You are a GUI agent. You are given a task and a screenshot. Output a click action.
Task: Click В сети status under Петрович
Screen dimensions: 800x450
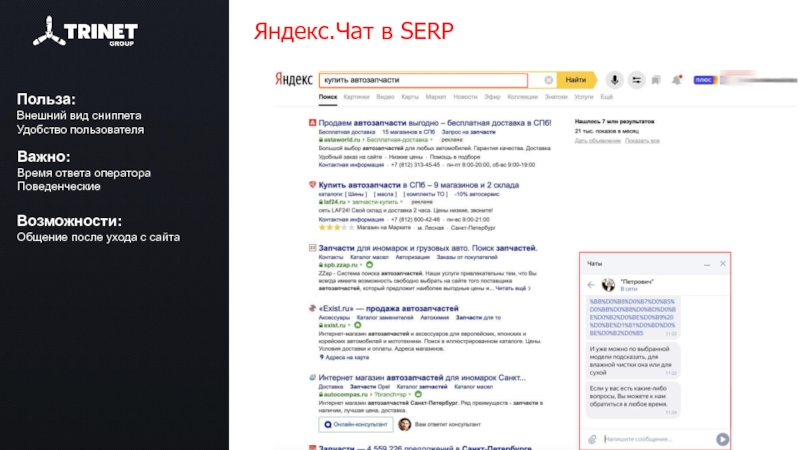(629, 289)
